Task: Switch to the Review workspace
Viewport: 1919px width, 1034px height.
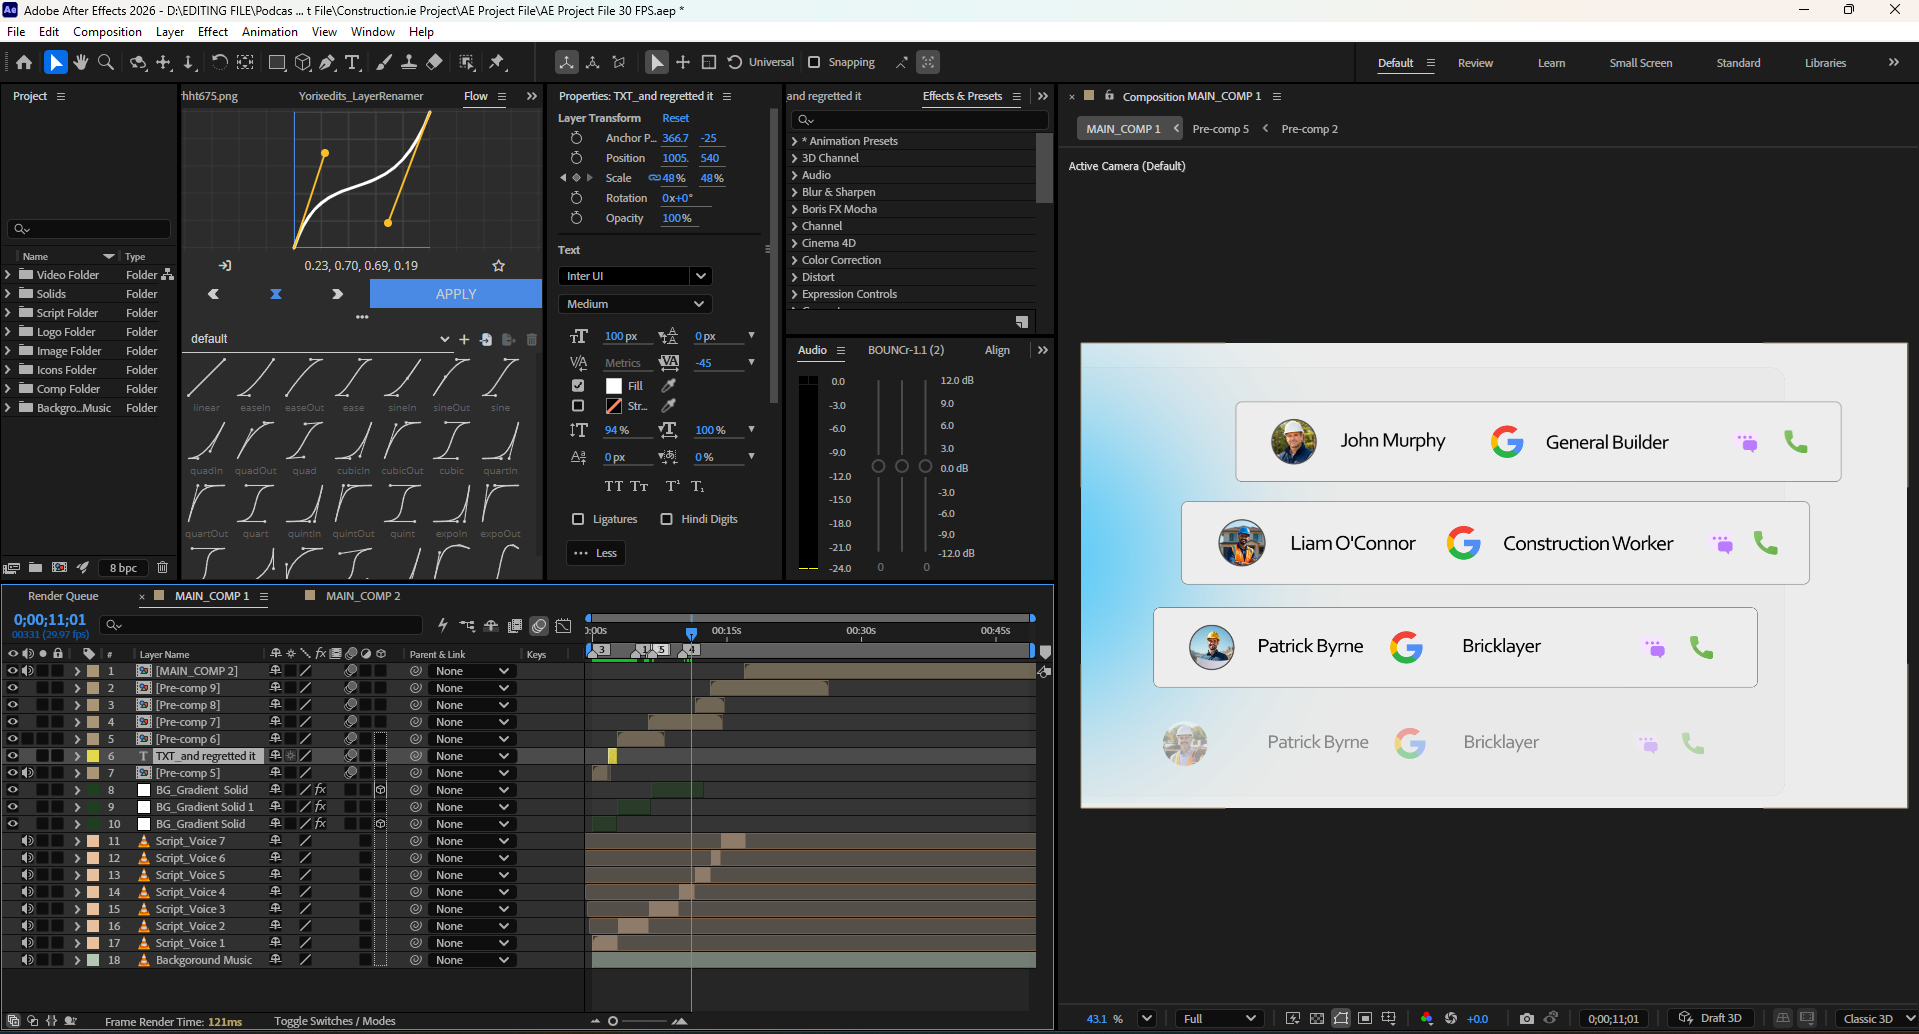Action: tap(1475, 63)
